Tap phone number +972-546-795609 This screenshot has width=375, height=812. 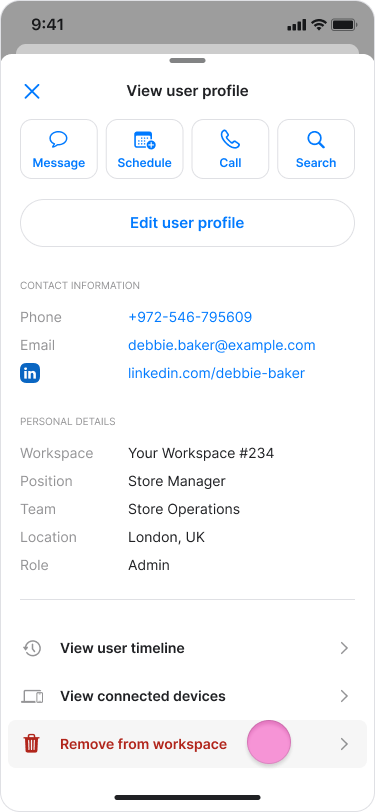pyautogui.click(x=190, y=317)
